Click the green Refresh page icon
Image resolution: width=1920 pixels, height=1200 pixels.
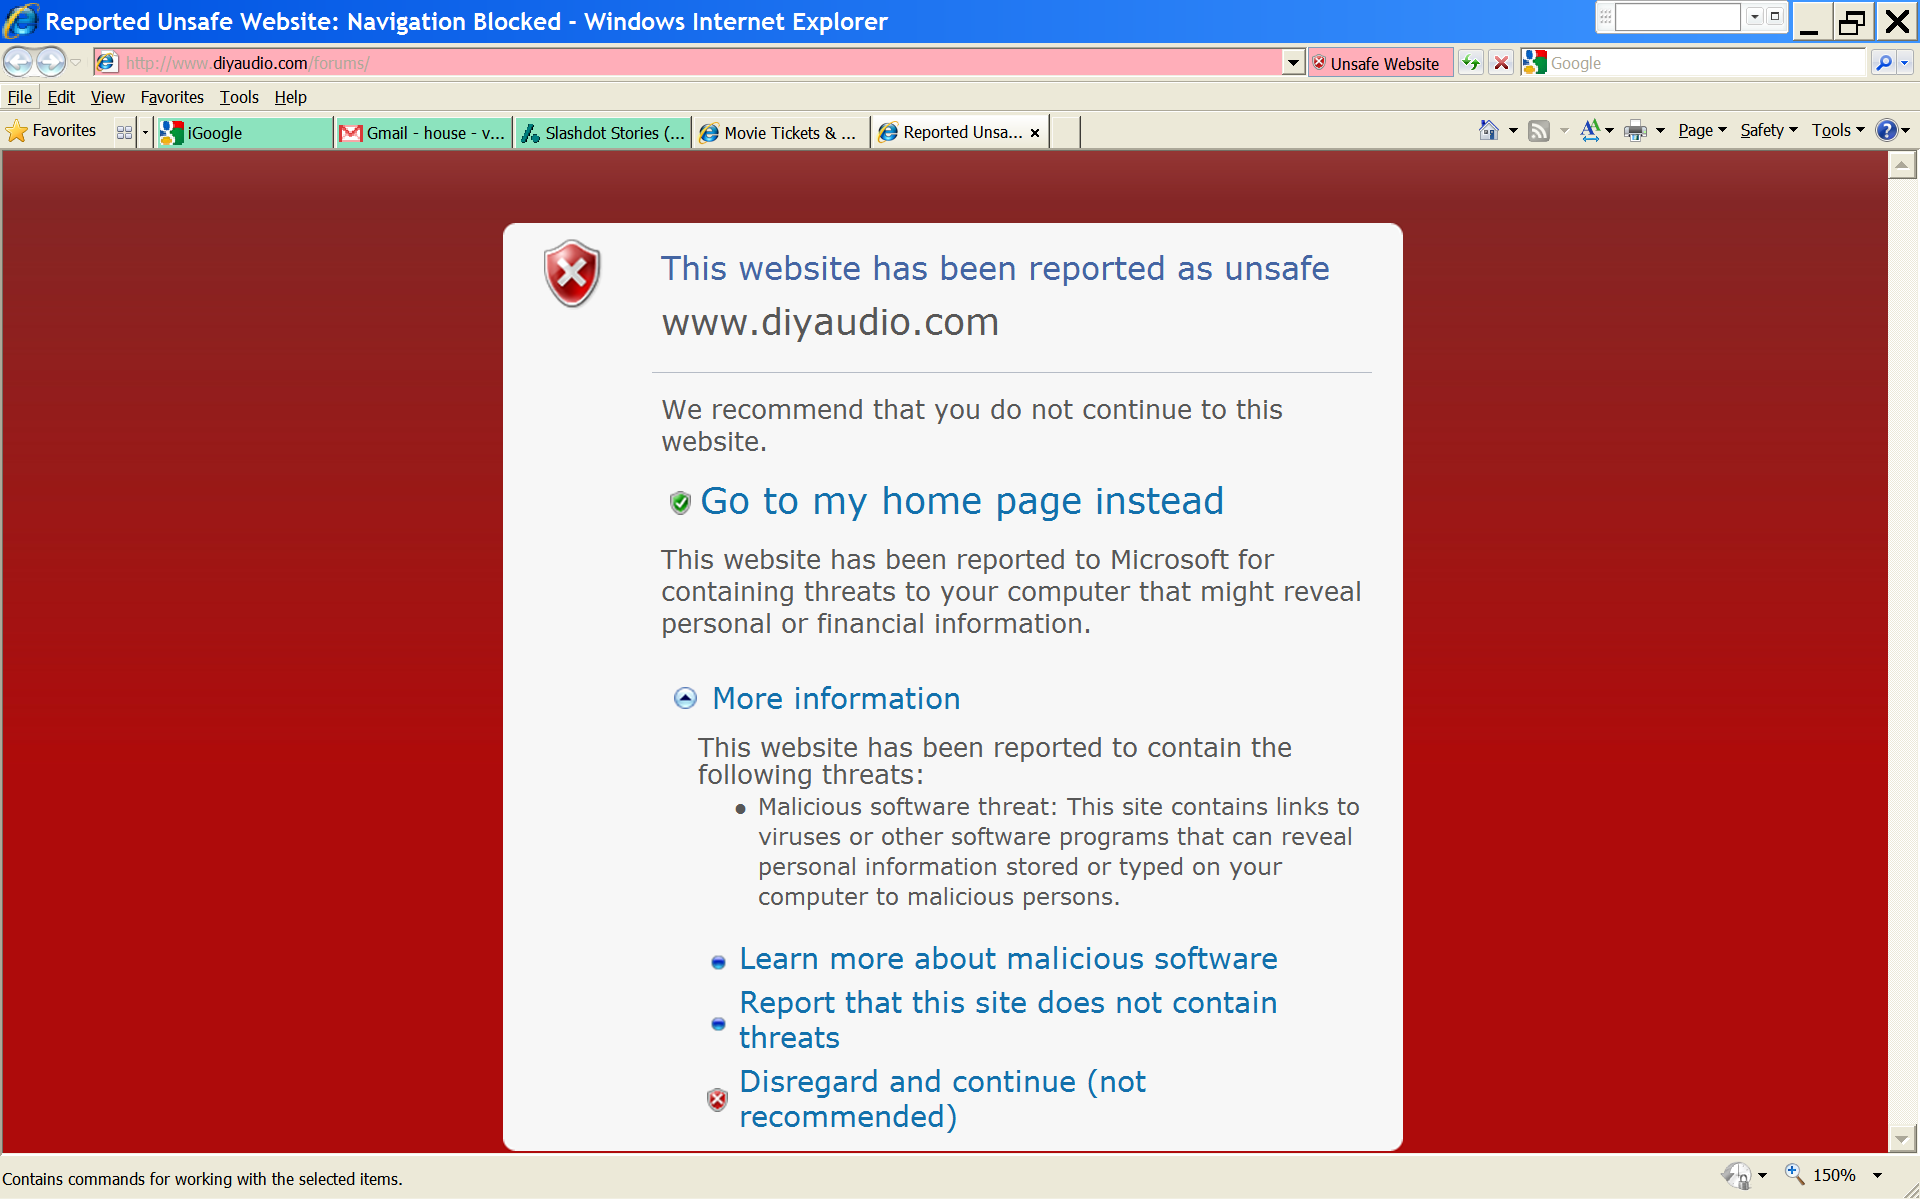coord(1470,63)
